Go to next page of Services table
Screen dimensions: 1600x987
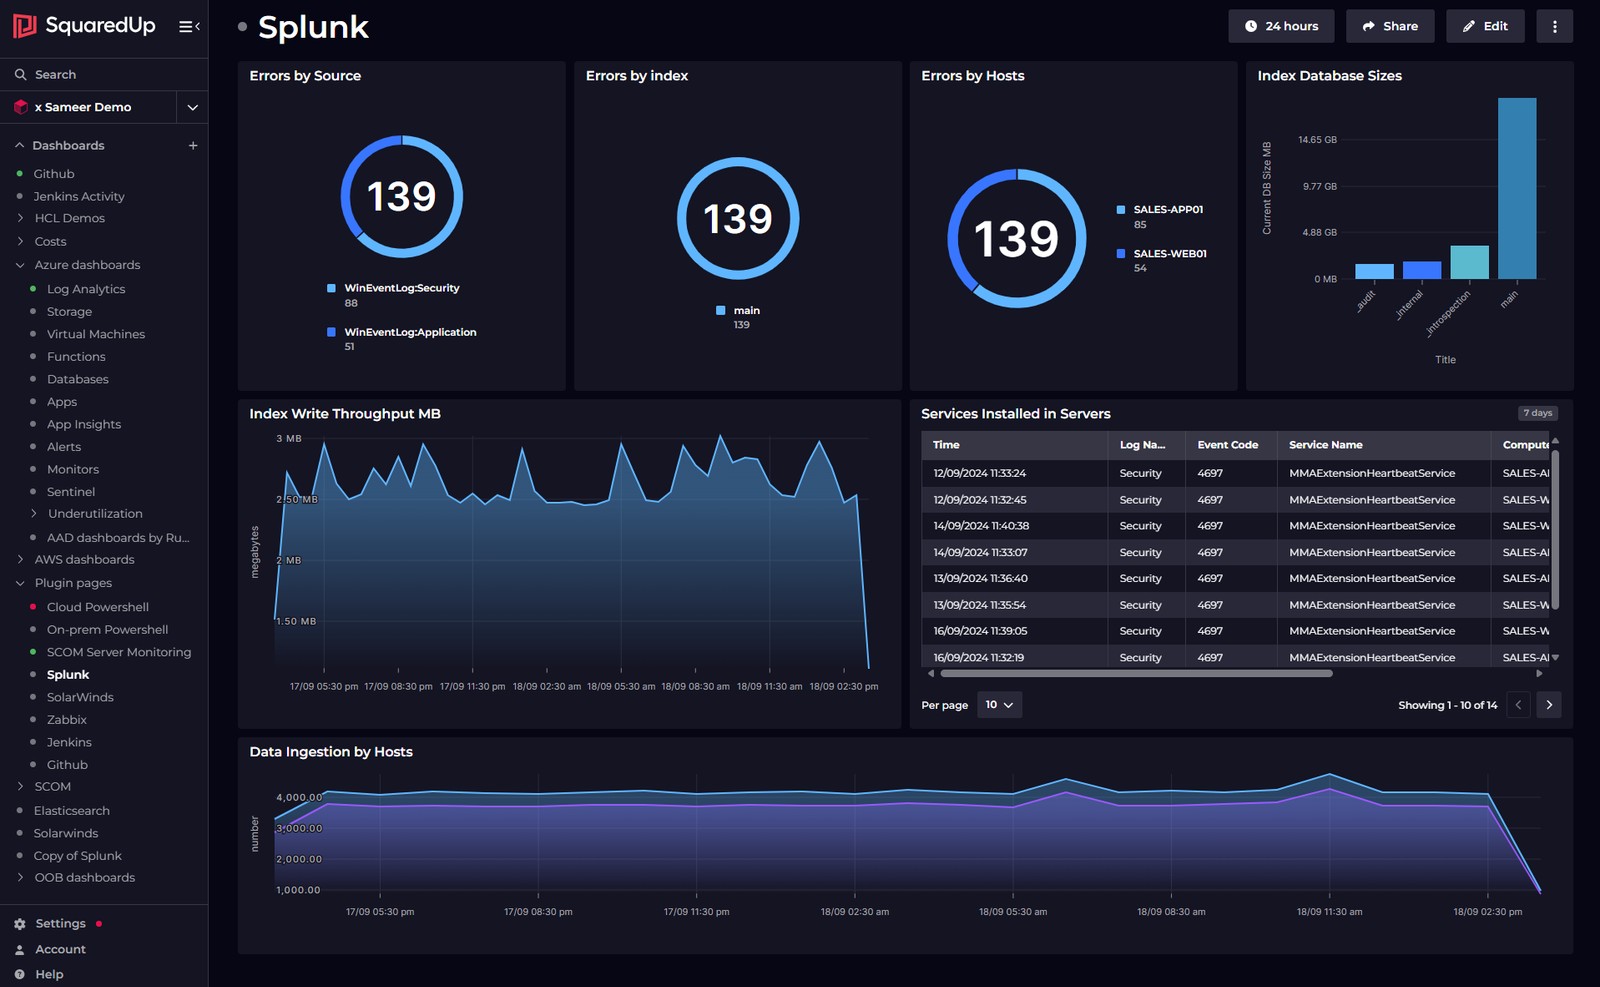(1548, 705)
